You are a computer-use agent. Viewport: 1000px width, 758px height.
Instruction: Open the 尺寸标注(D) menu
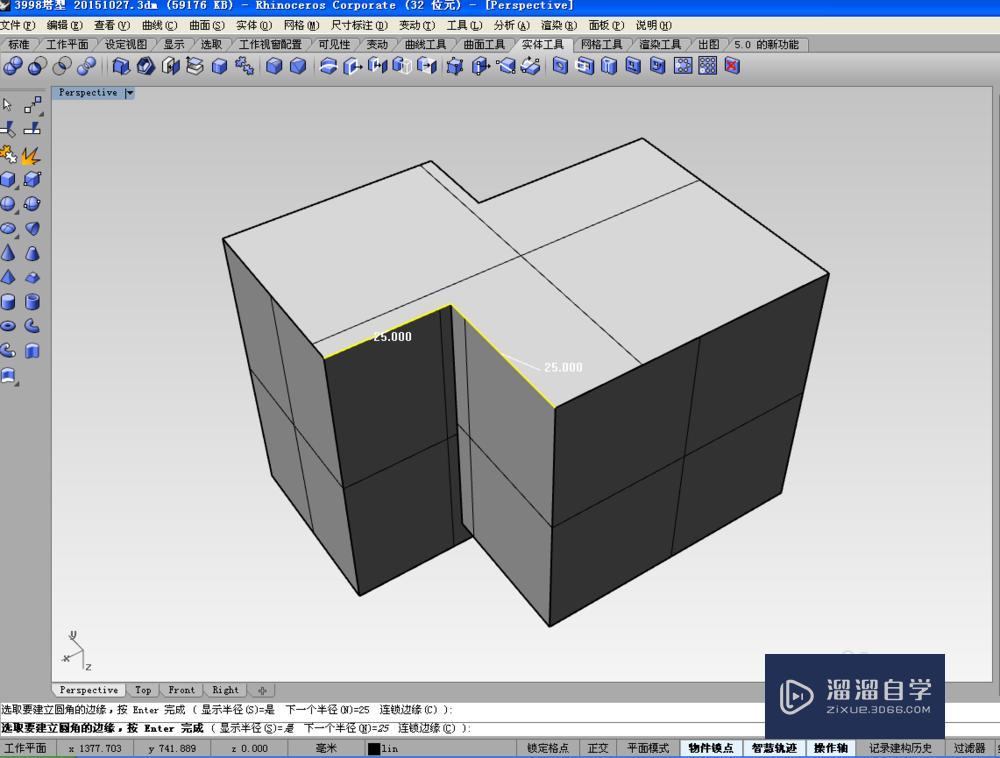pyautogui.click(x=359, y=26)
